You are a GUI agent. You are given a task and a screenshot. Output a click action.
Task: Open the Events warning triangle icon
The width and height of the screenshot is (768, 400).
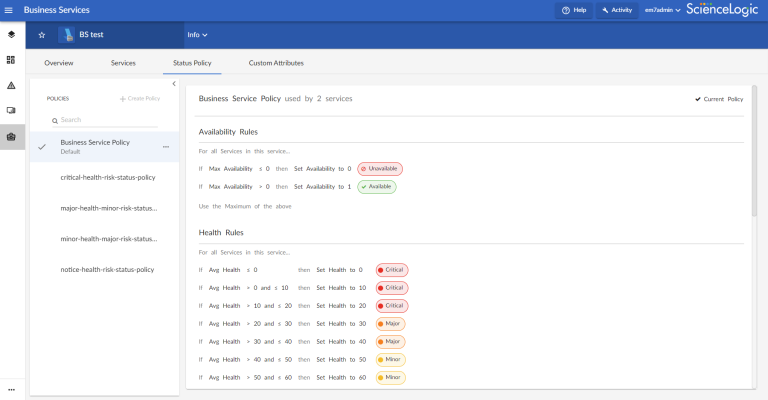[11, 85]
